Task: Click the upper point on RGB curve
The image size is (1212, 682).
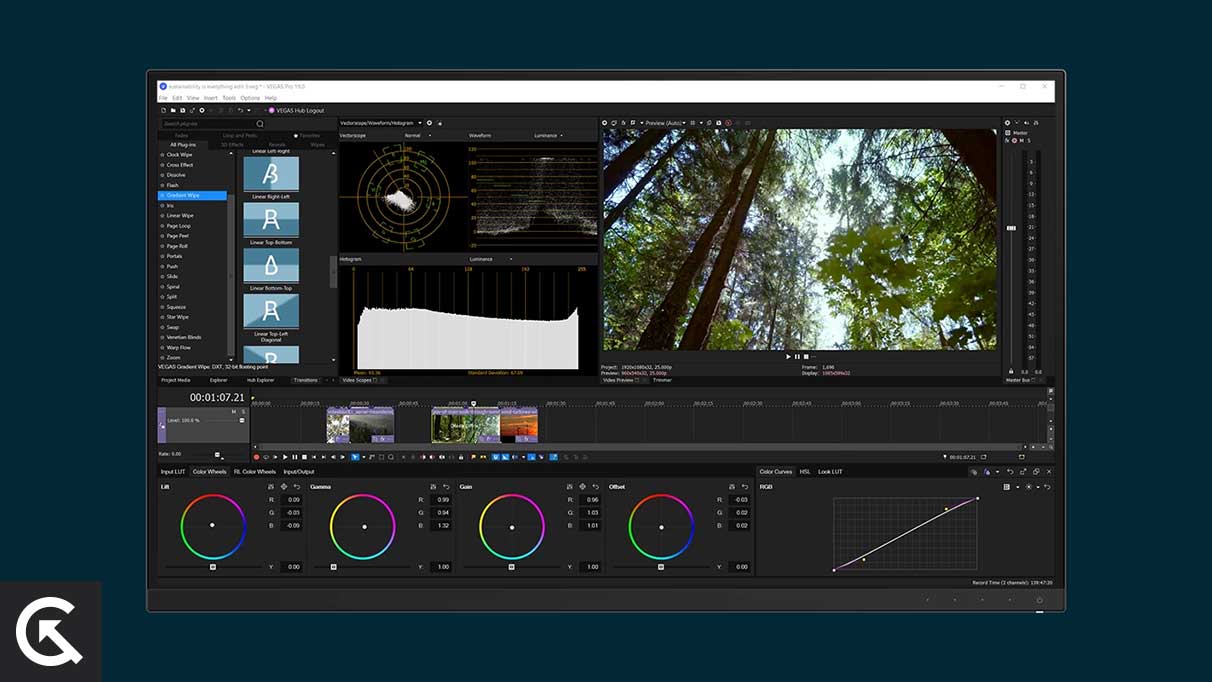Action: click(x=945, y=510)
